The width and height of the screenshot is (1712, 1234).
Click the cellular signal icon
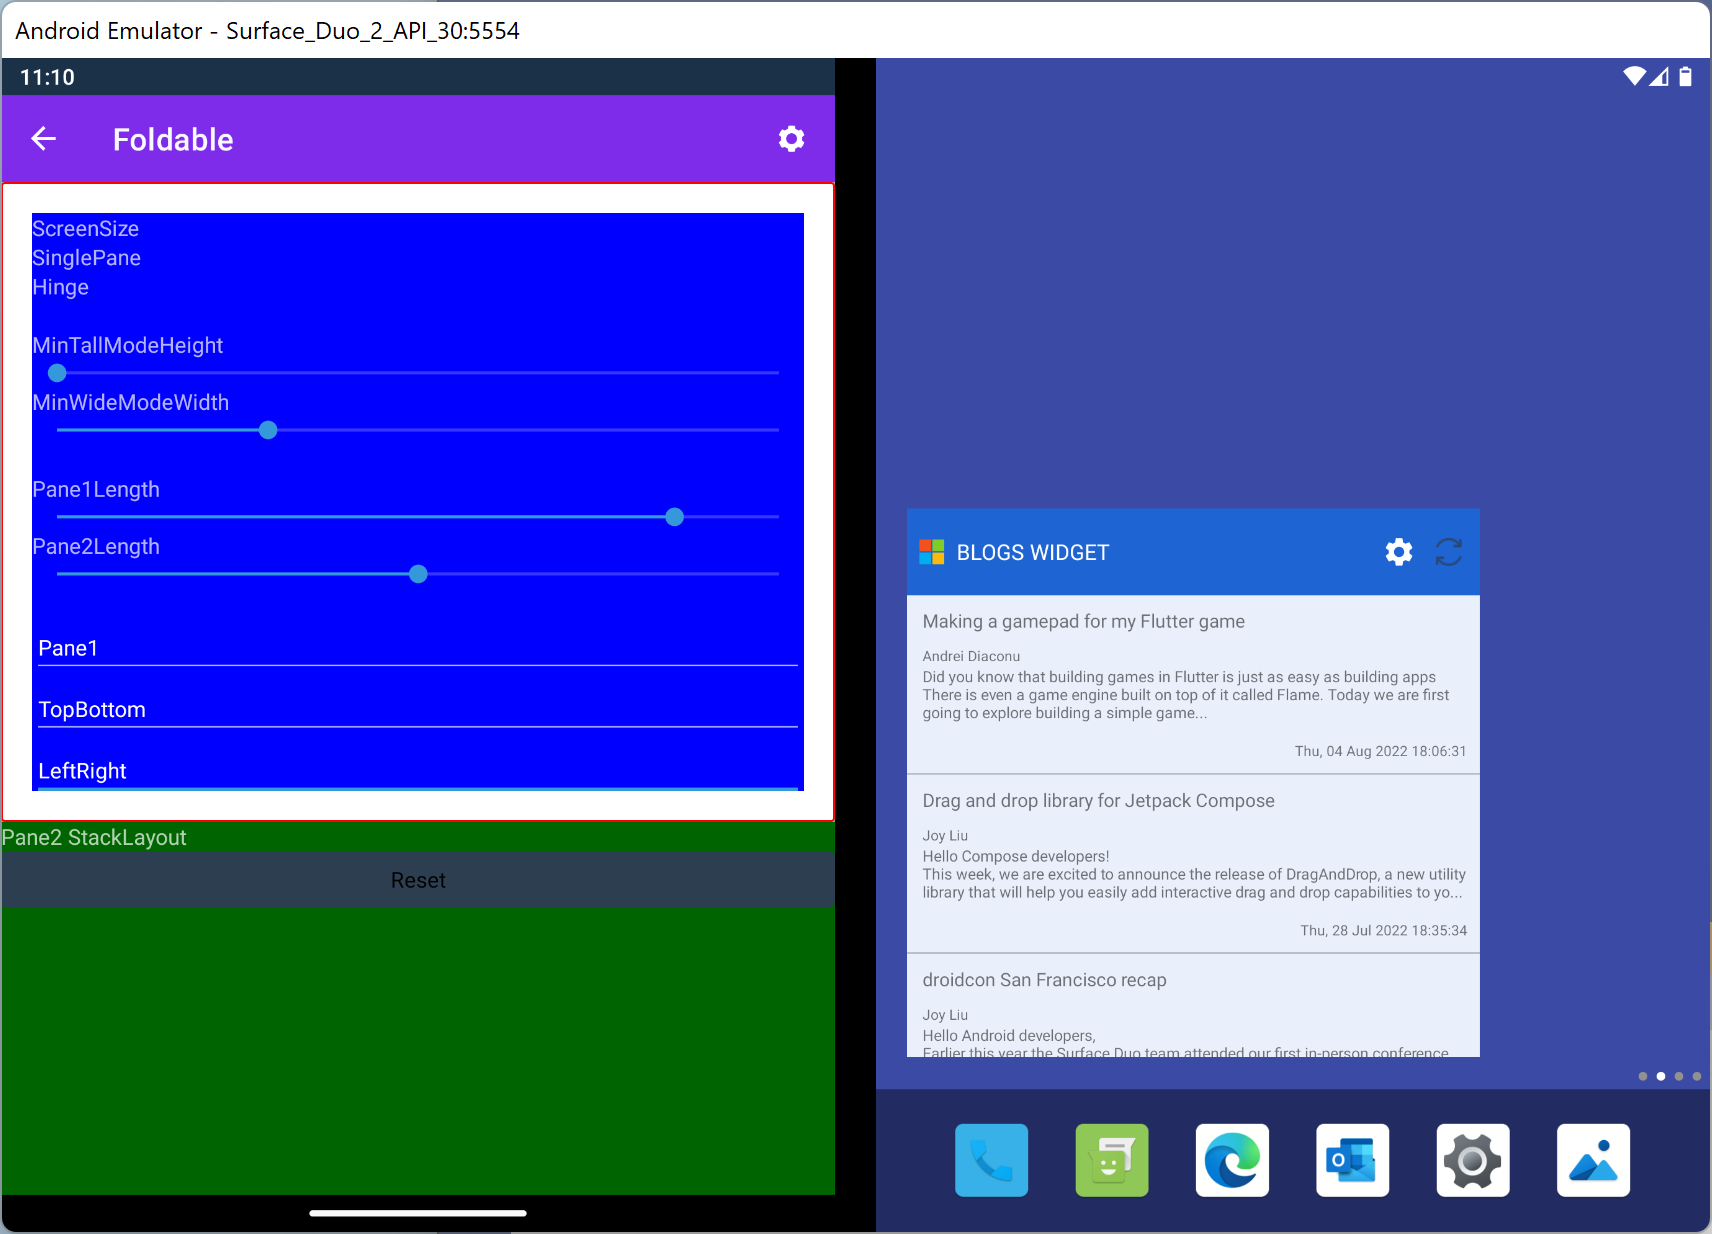click(1659, 76)
